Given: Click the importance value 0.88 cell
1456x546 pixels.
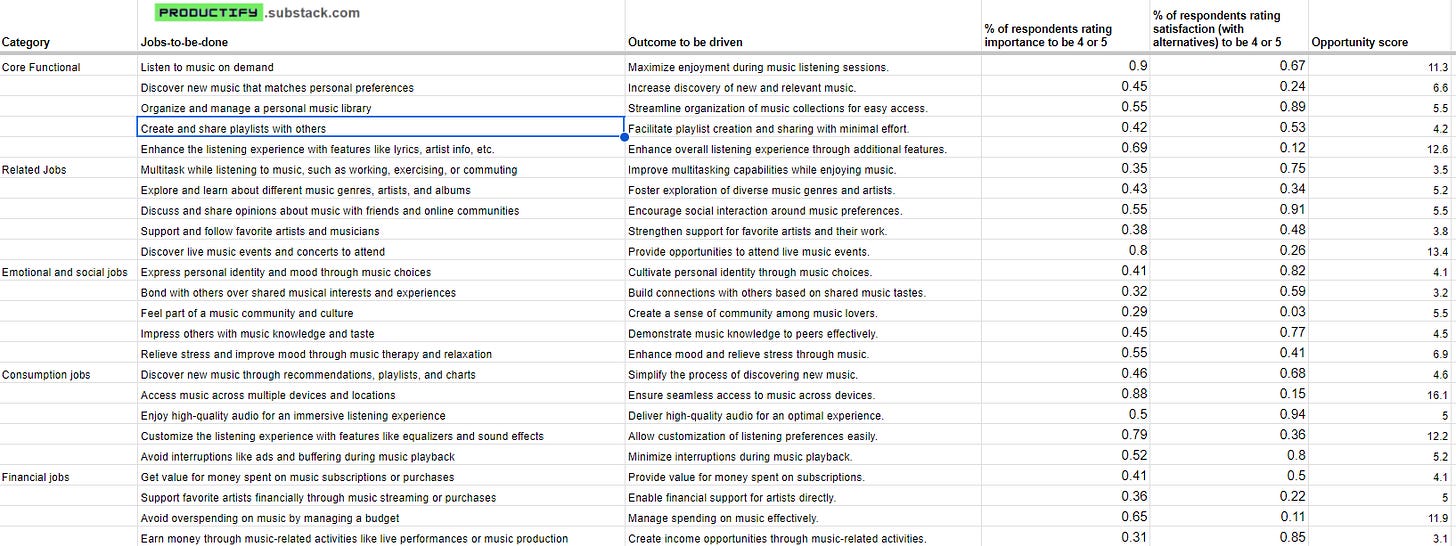Looking at the screenshot, I should pos(1065,395).
